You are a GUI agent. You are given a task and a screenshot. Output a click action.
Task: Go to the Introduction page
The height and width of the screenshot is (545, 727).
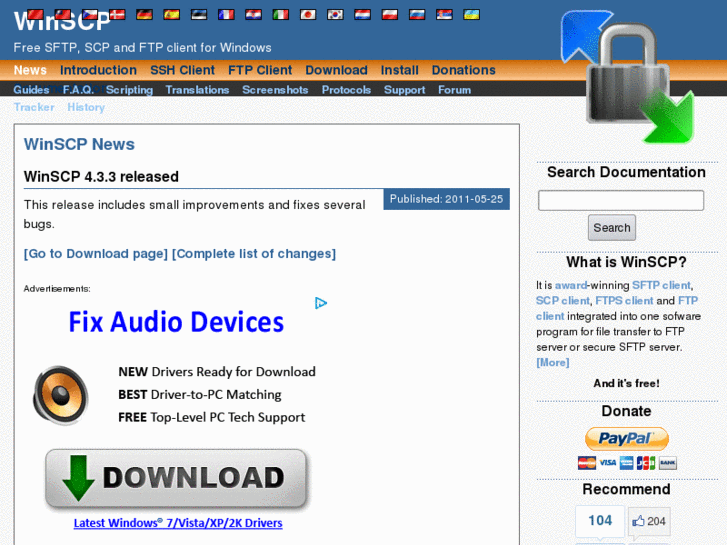(x=98, y=70)
